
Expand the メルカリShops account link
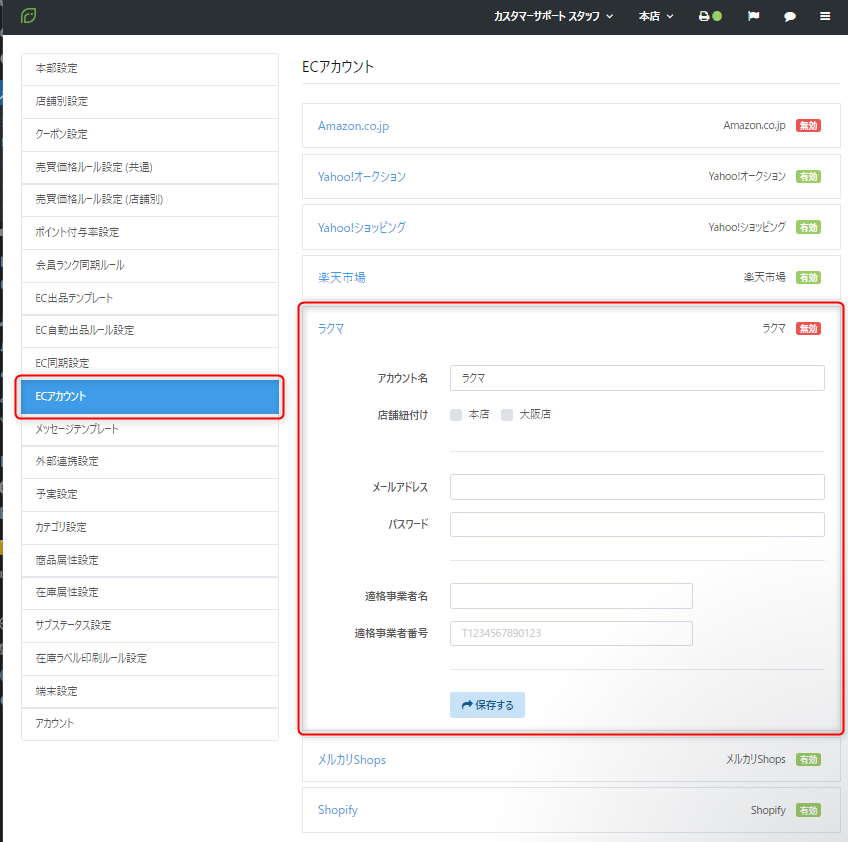pyautogui.click(x=352, y=760)
